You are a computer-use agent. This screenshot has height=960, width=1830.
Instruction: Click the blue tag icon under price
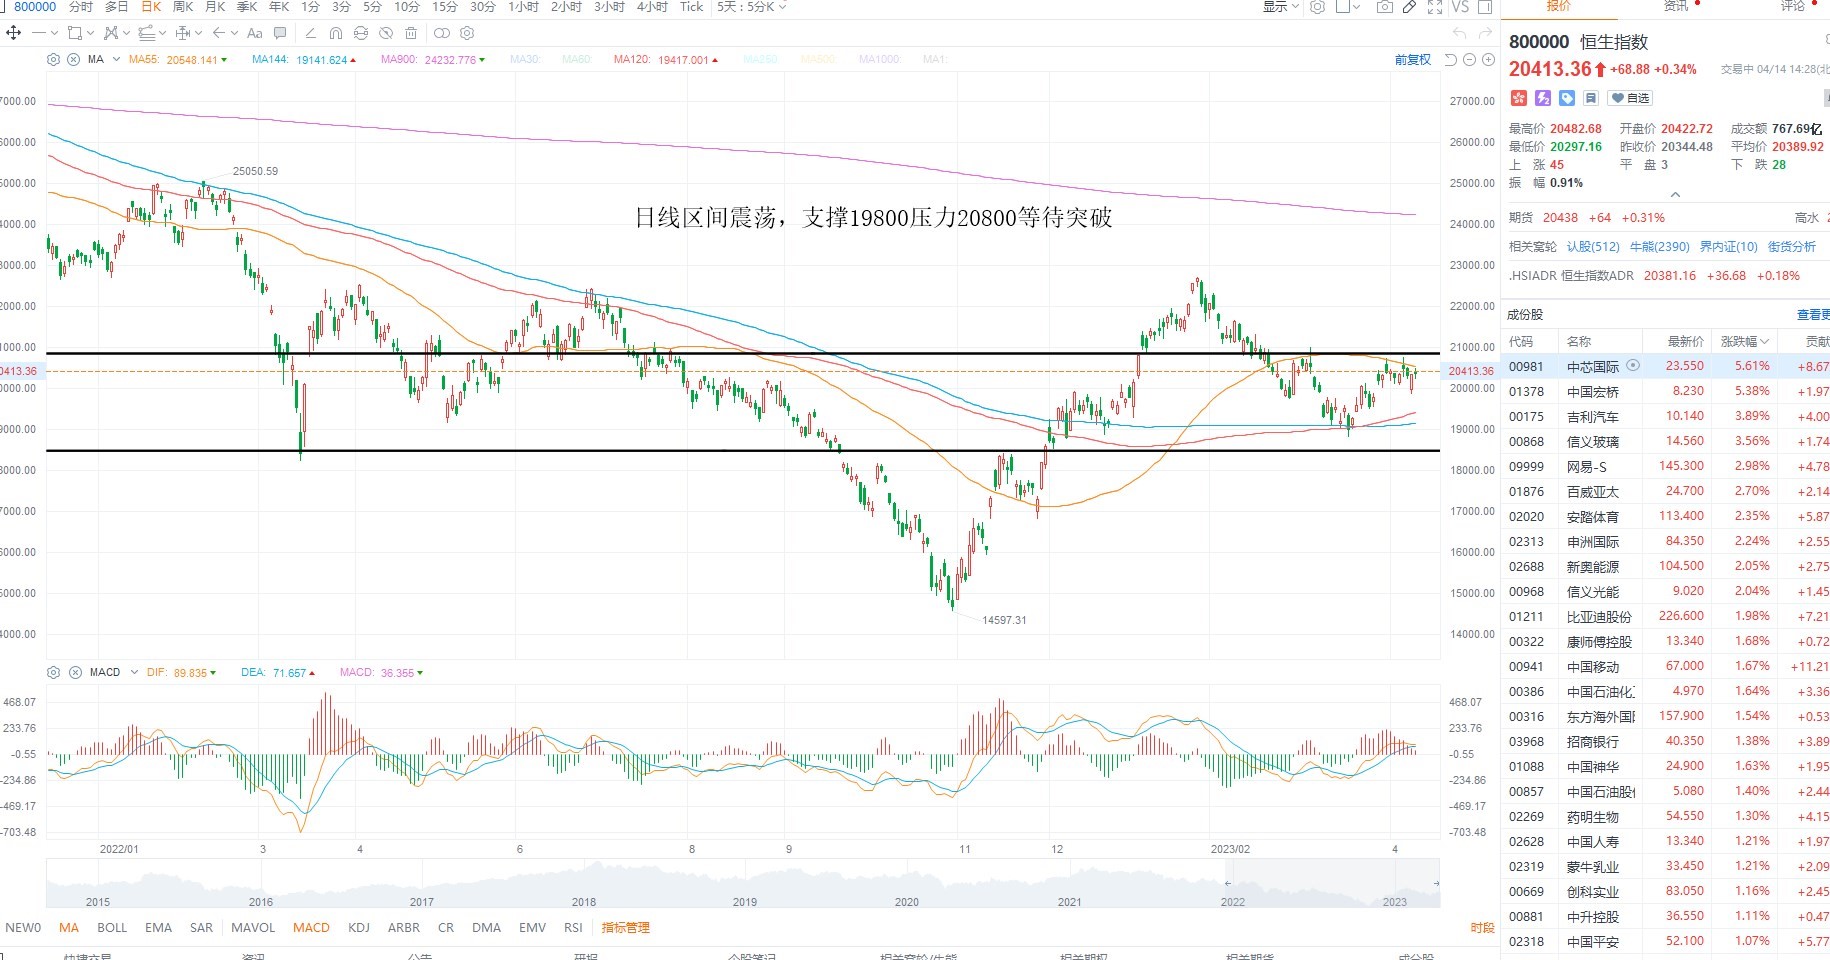(1567, 98)
